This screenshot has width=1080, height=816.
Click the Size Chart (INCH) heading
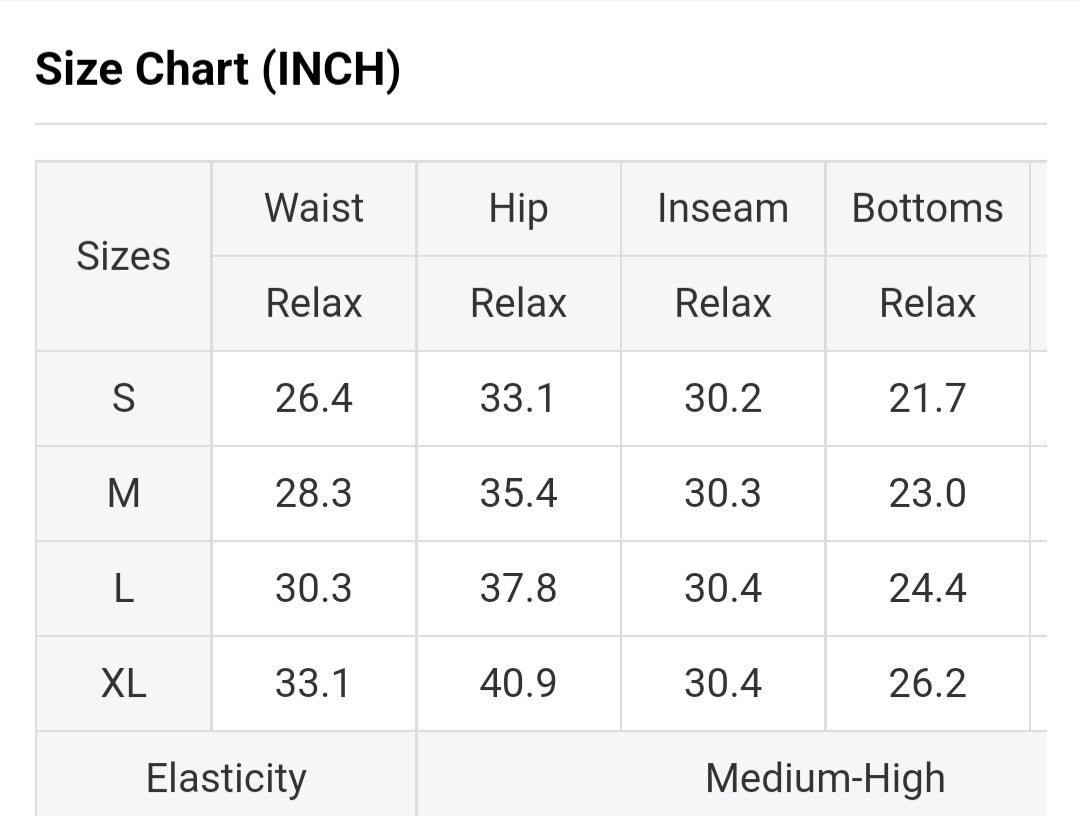coord(217,70)
